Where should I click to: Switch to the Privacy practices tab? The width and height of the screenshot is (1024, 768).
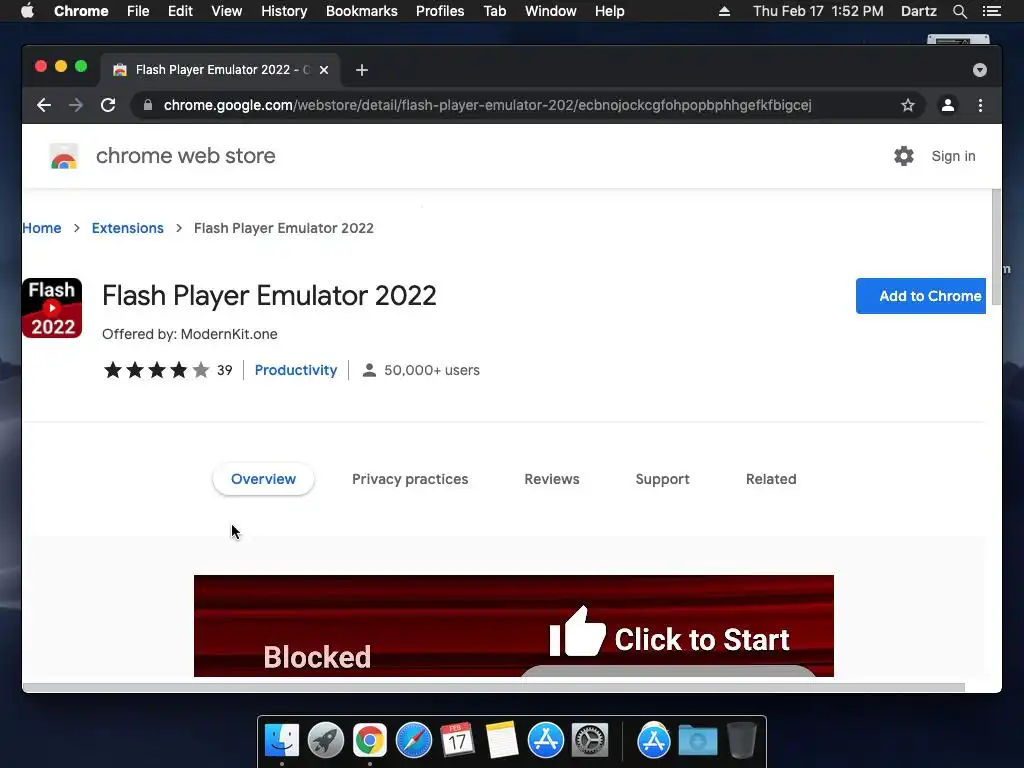point(410,479)
